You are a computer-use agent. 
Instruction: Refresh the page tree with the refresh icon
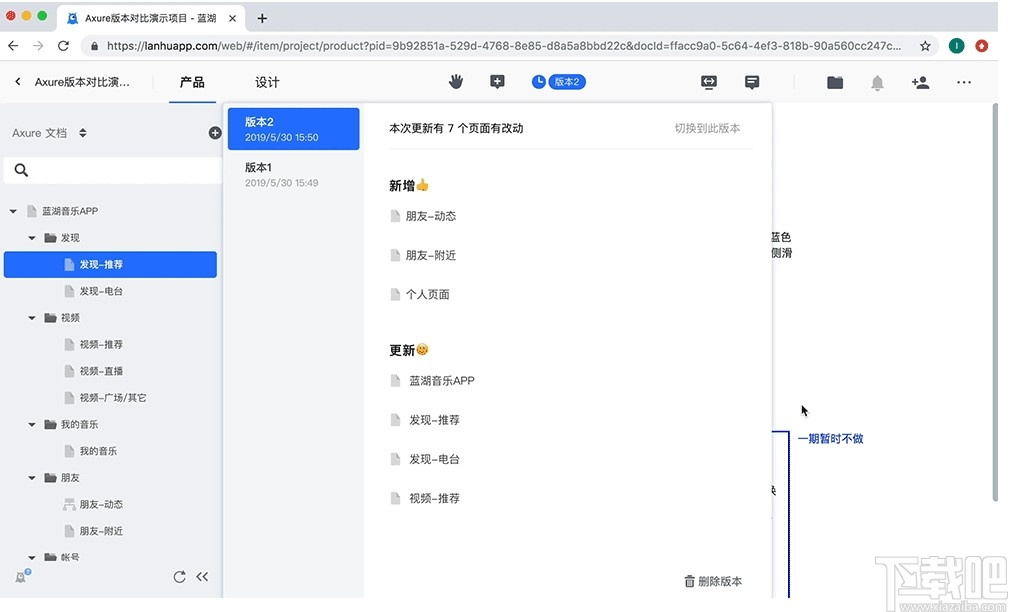pyautogui.click(x=180, y=576)
